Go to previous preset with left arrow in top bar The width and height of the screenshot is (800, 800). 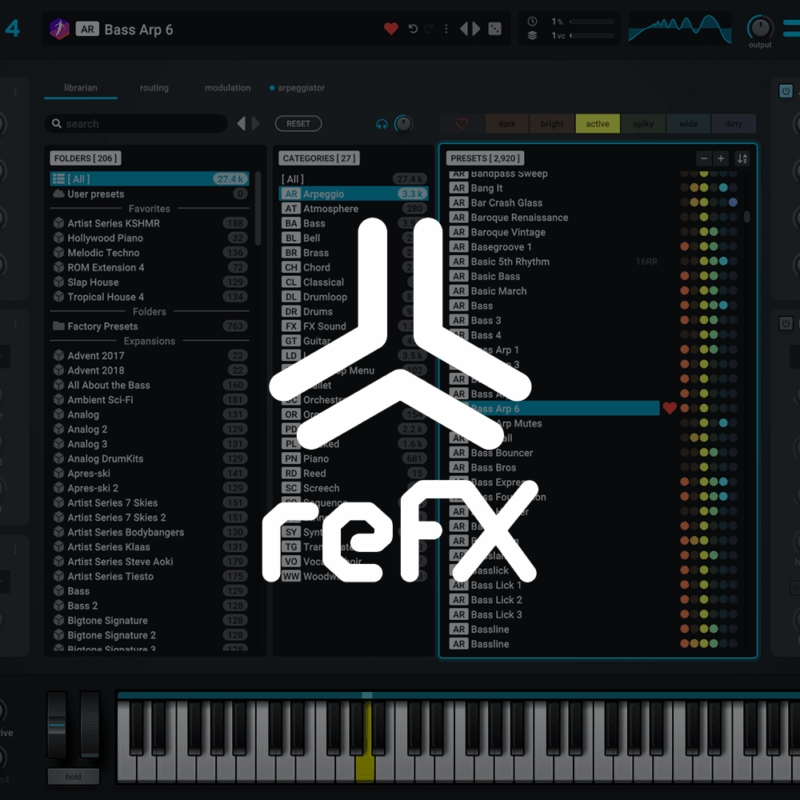coord(463,29)
